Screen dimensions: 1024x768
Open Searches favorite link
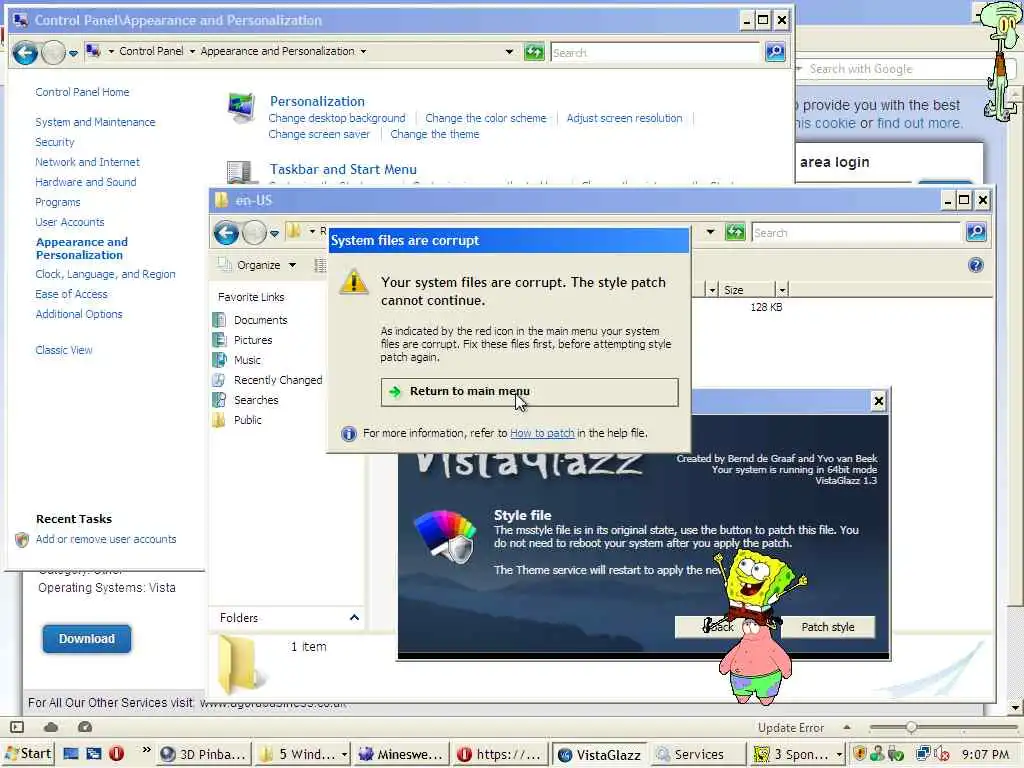pos(256,400)
